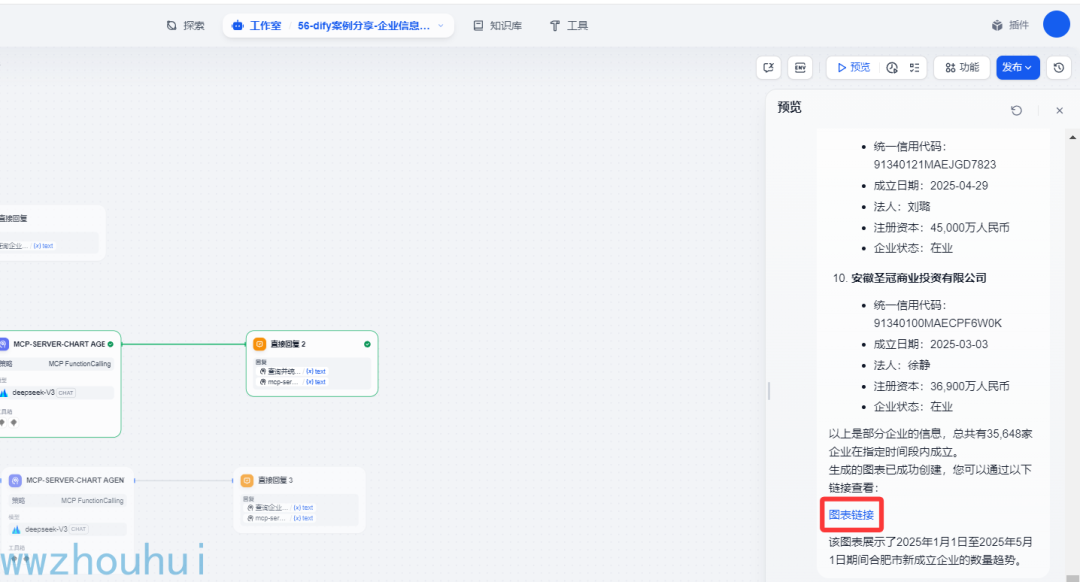
Task: Click deepseek-V3 model in green-bordered agent node
Action: (x=56, y=393)
